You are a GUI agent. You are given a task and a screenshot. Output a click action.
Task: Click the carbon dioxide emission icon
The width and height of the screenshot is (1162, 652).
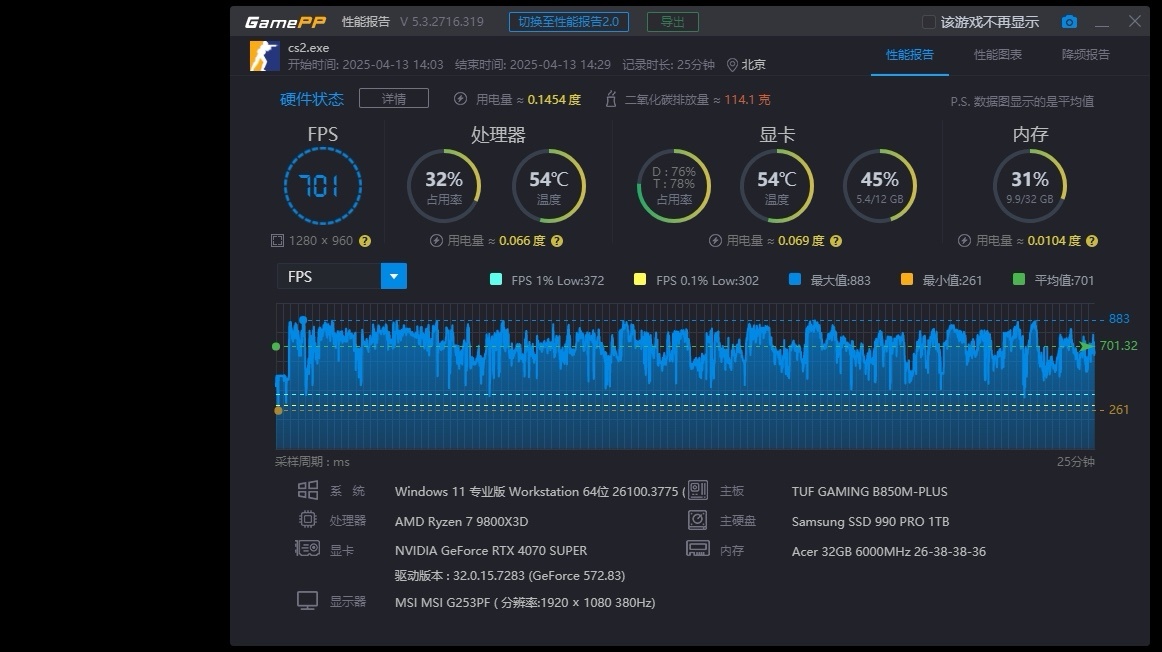click(611, 99)
